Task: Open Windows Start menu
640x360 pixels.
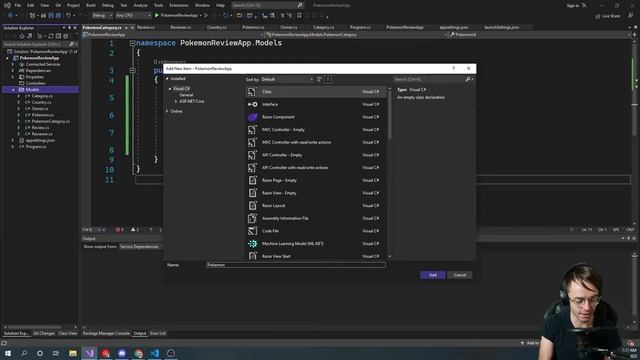Action: [x=8, y=353]
